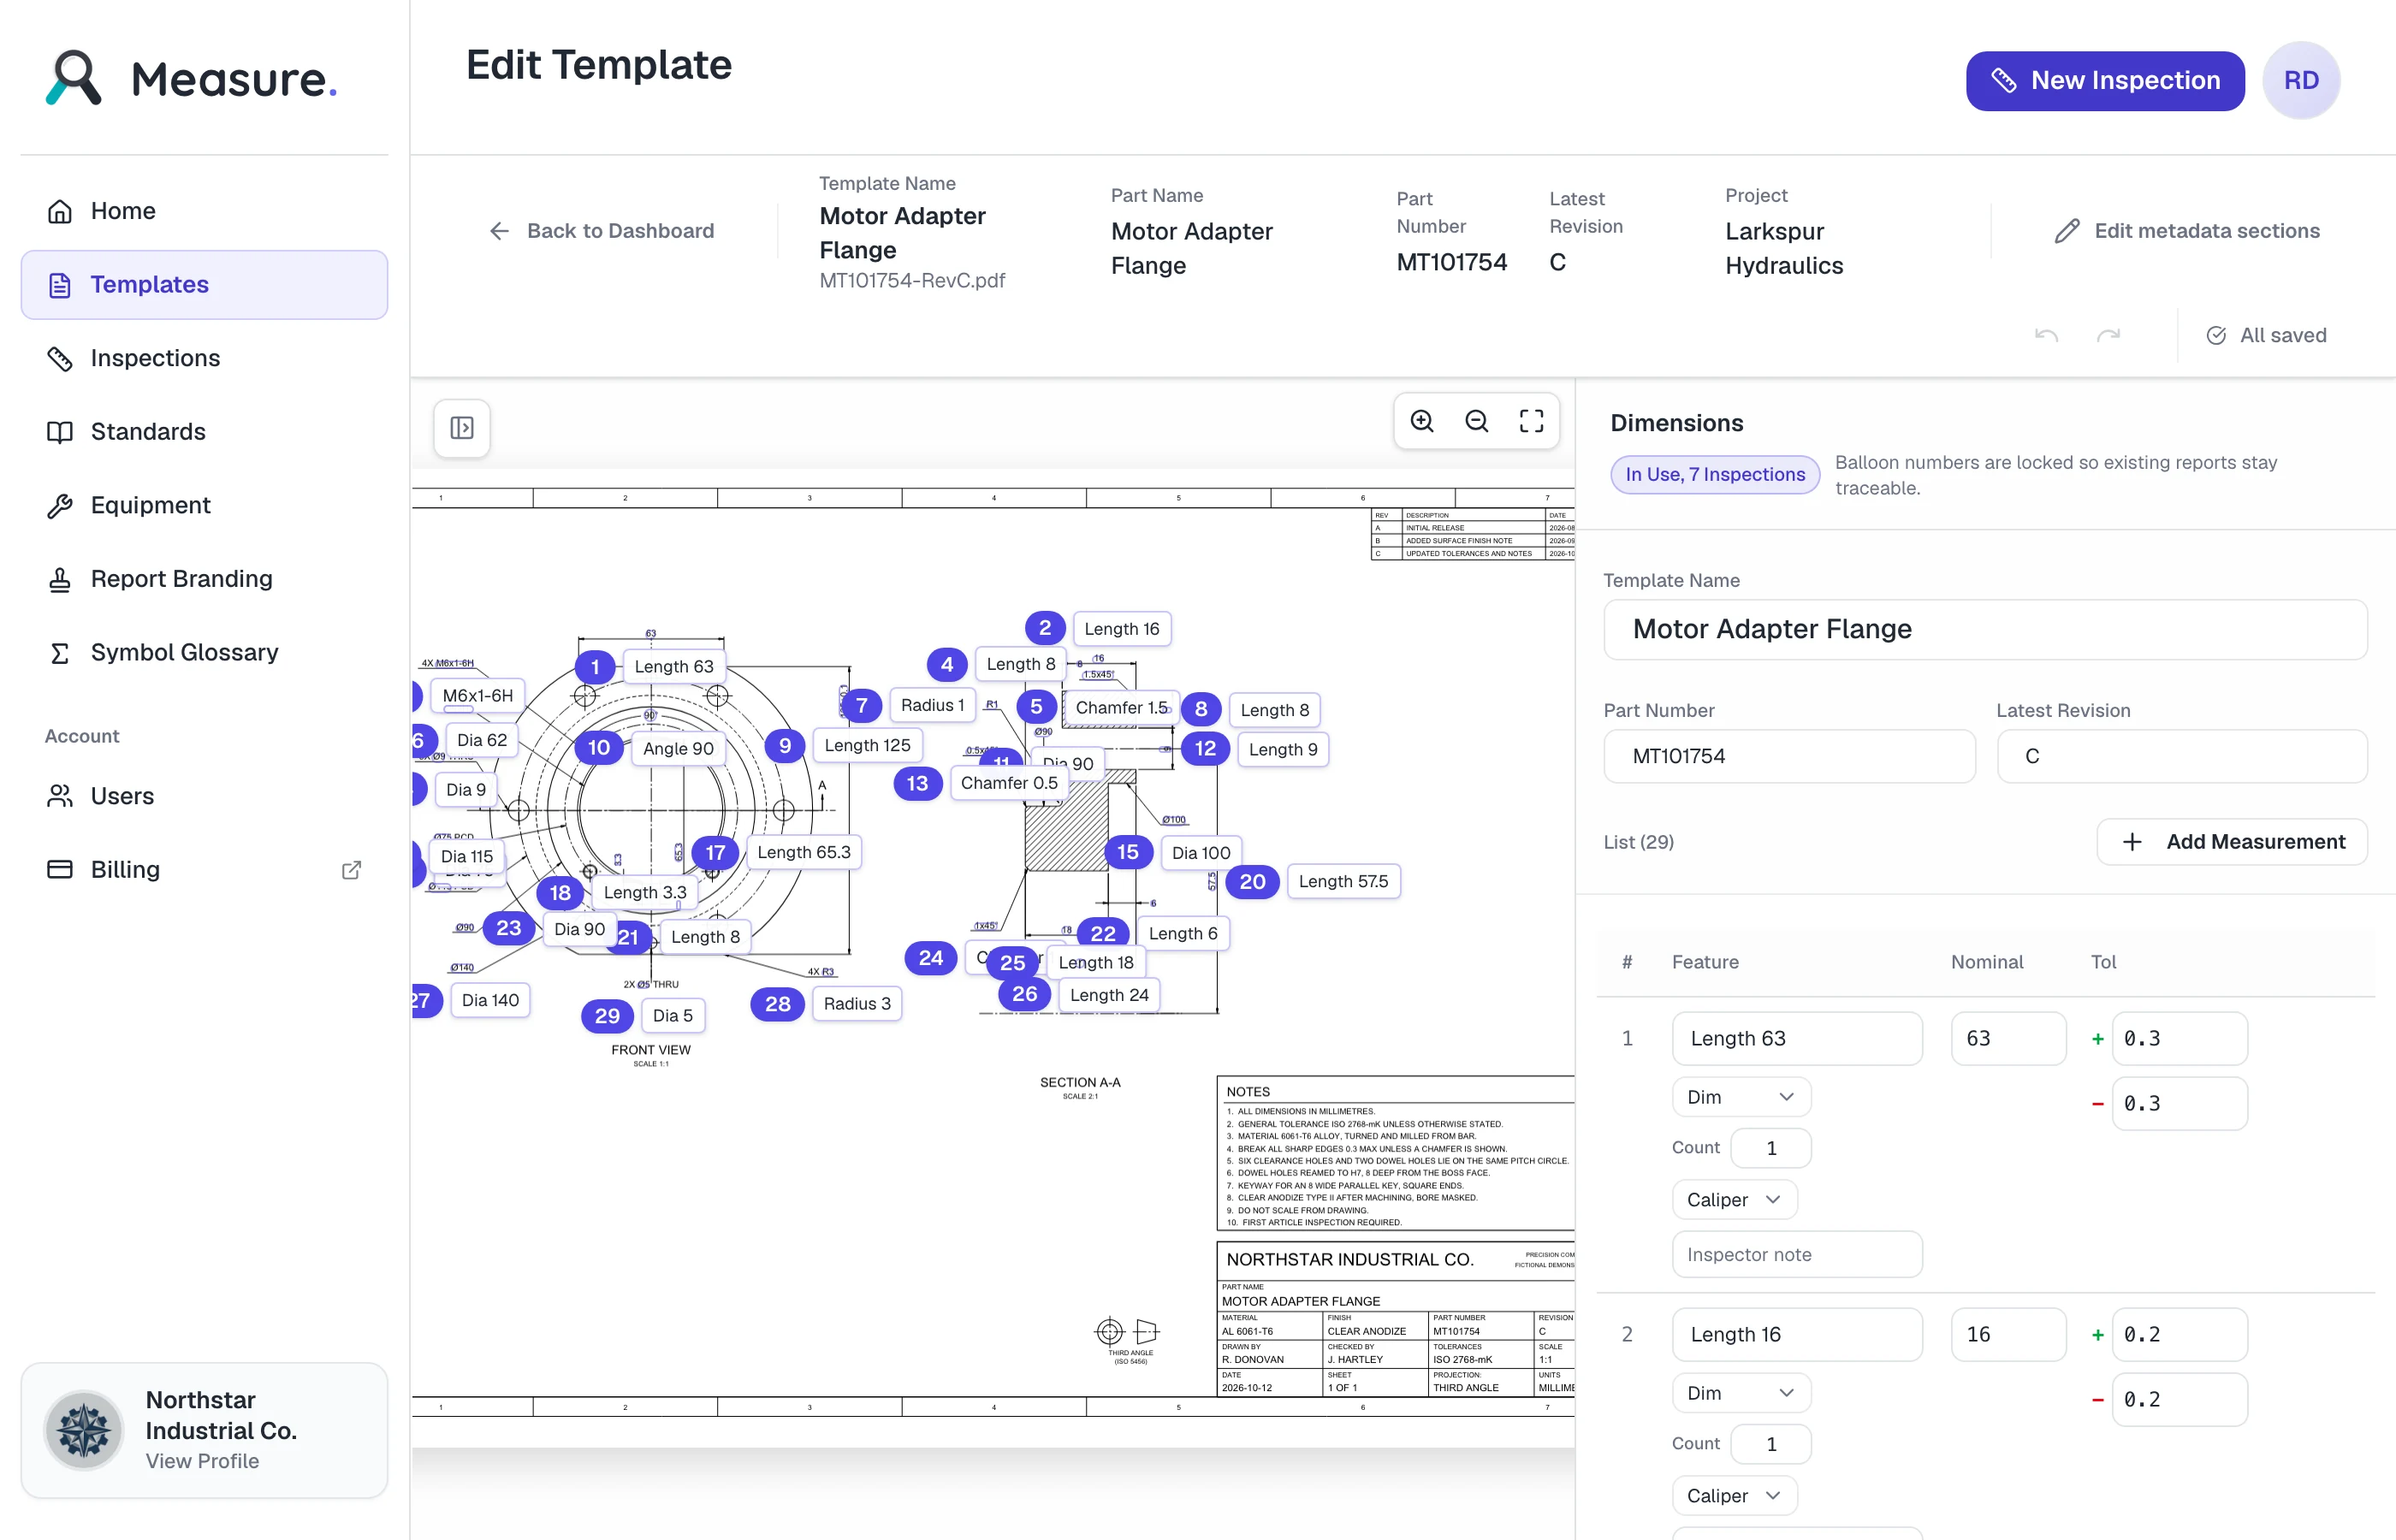The height and width of the screenshot is (1540, 2396).
Task: Click Back to Dashboard link
Action: 601,231
